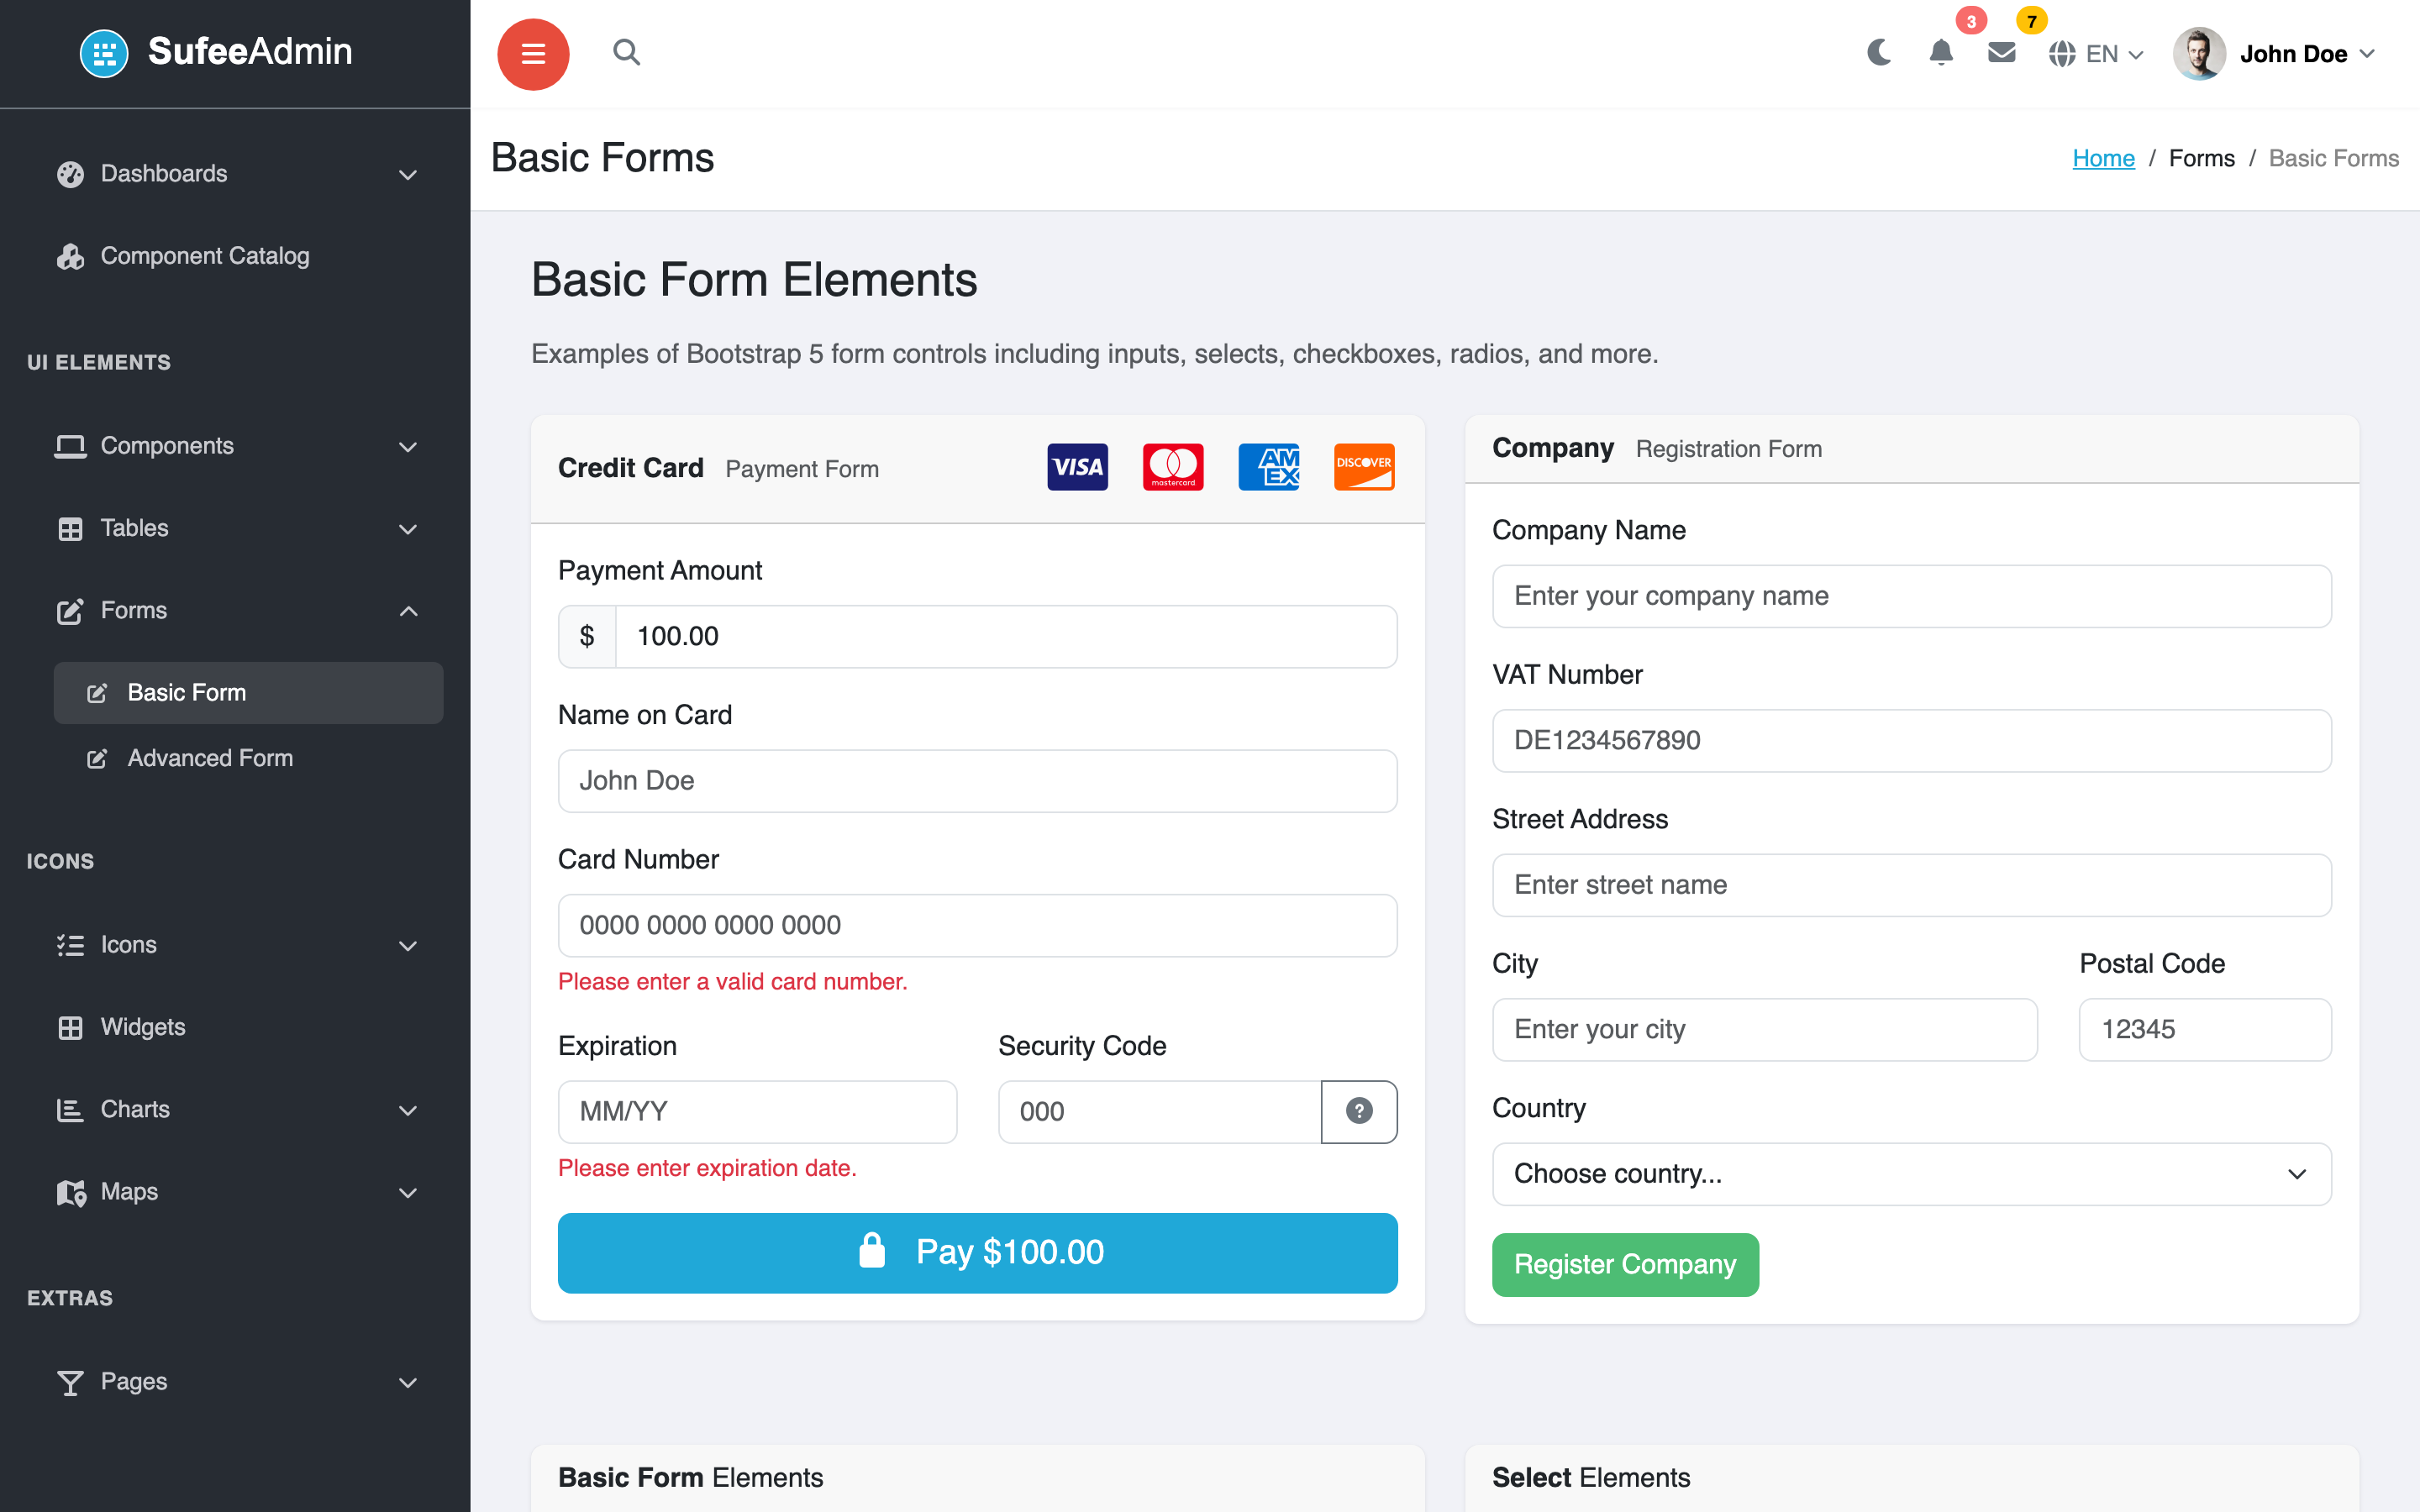
Task: Focus the Expiration MM/YY field
Action: [x=757, y=1112]
